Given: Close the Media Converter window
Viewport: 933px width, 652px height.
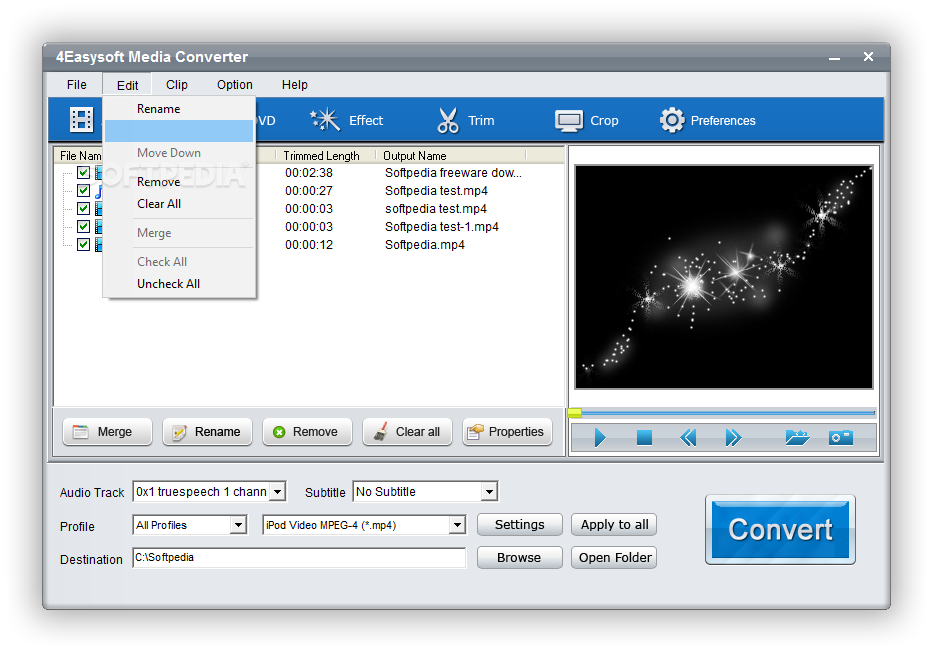Looking at the screenshot, I should pos(868,57).
